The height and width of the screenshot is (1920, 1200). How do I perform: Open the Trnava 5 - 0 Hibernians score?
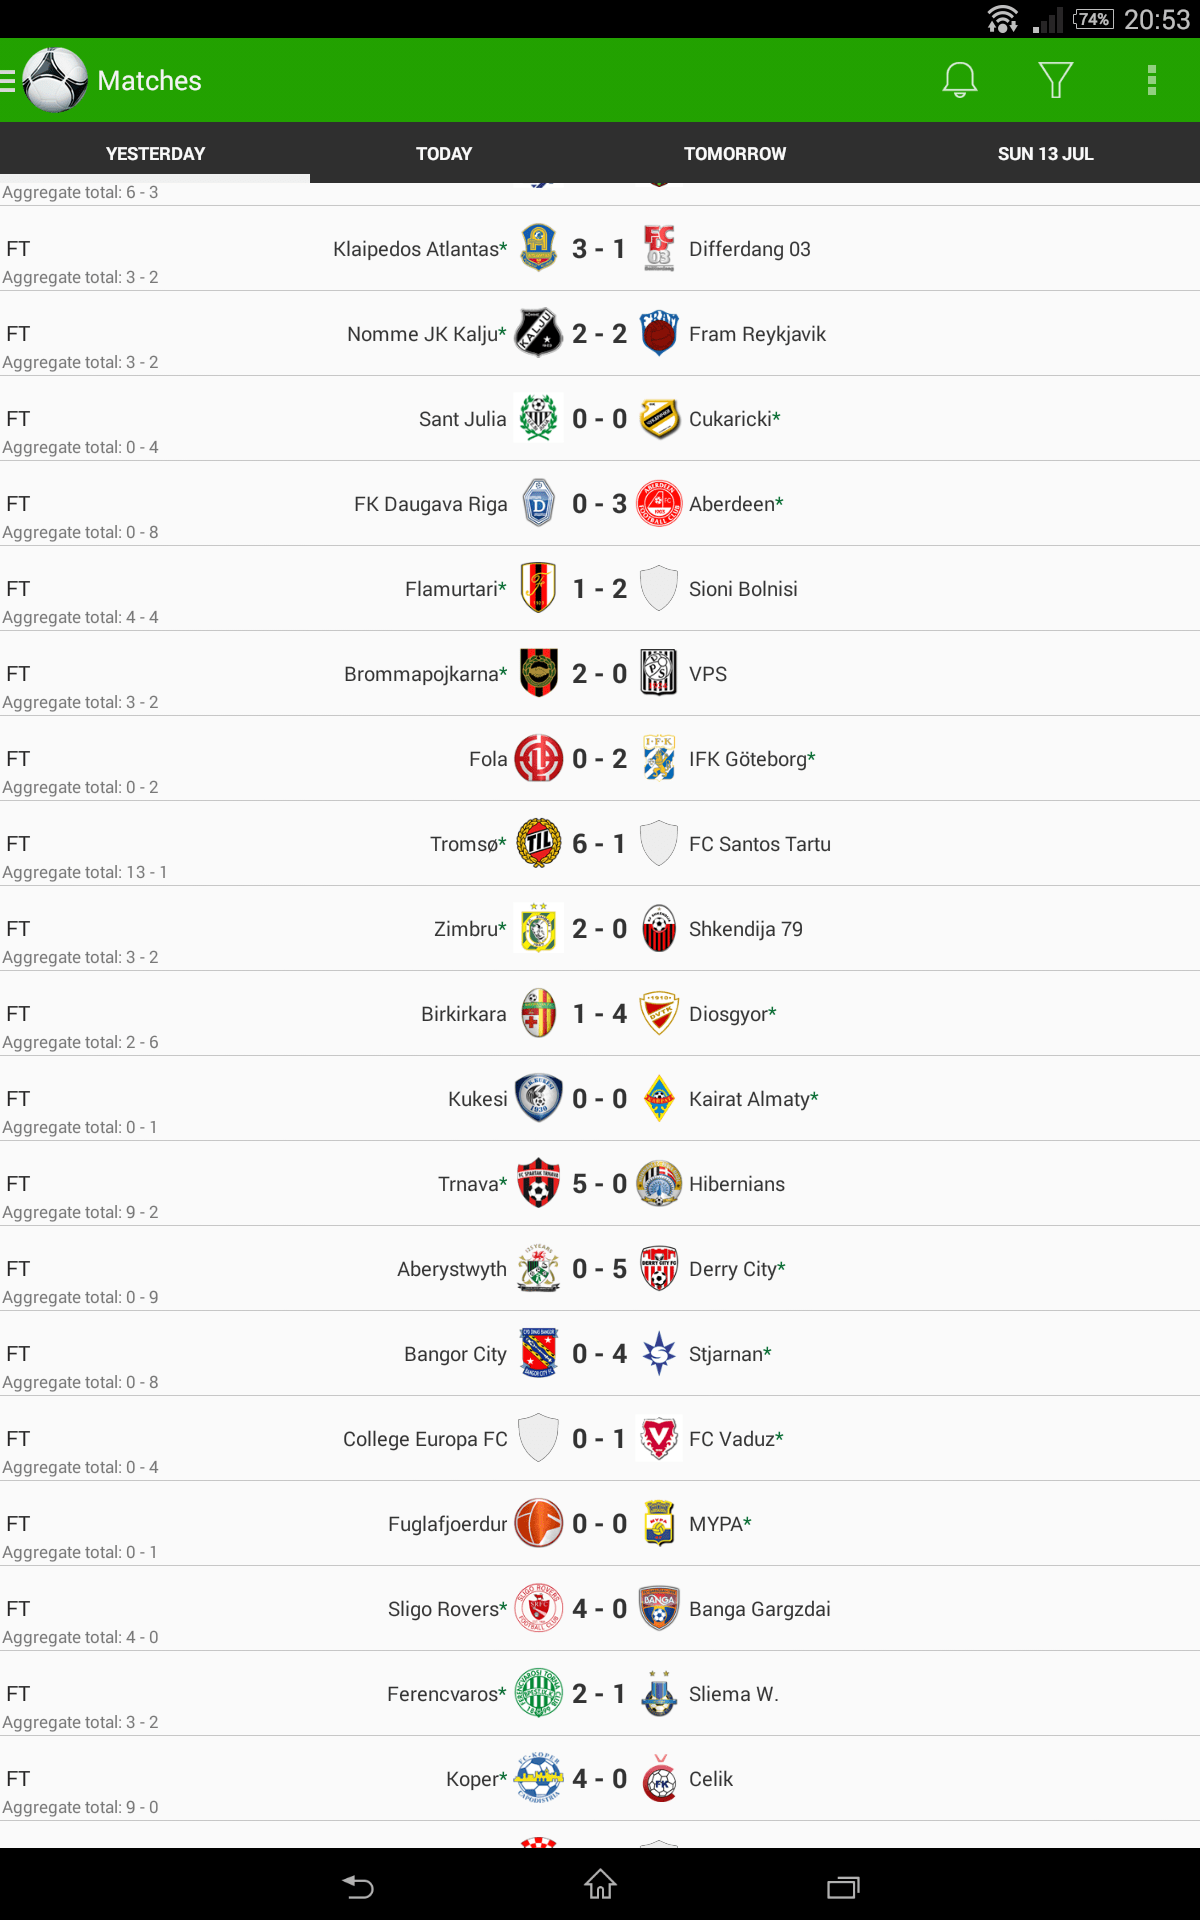[599, 1184]
